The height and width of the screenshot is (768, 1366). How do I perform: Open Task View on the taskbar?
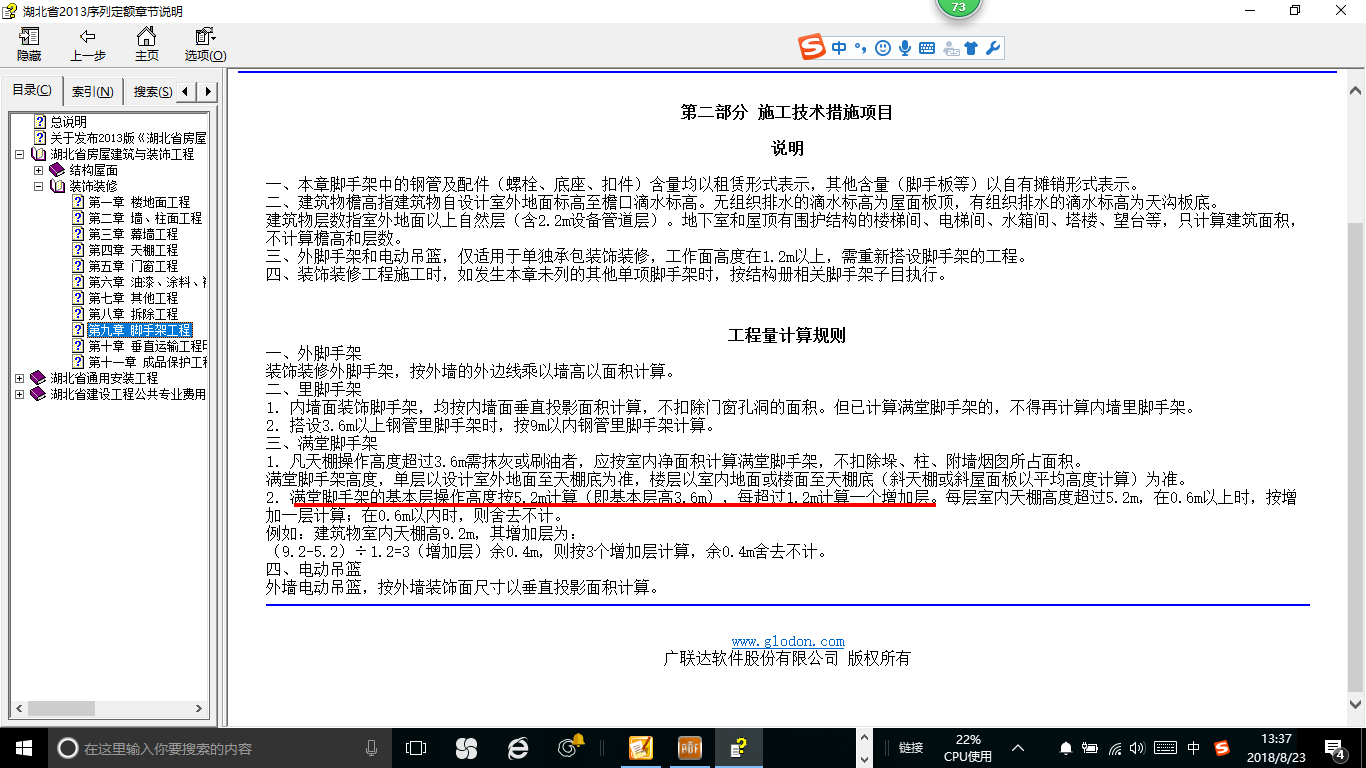[x=416, y=747]
